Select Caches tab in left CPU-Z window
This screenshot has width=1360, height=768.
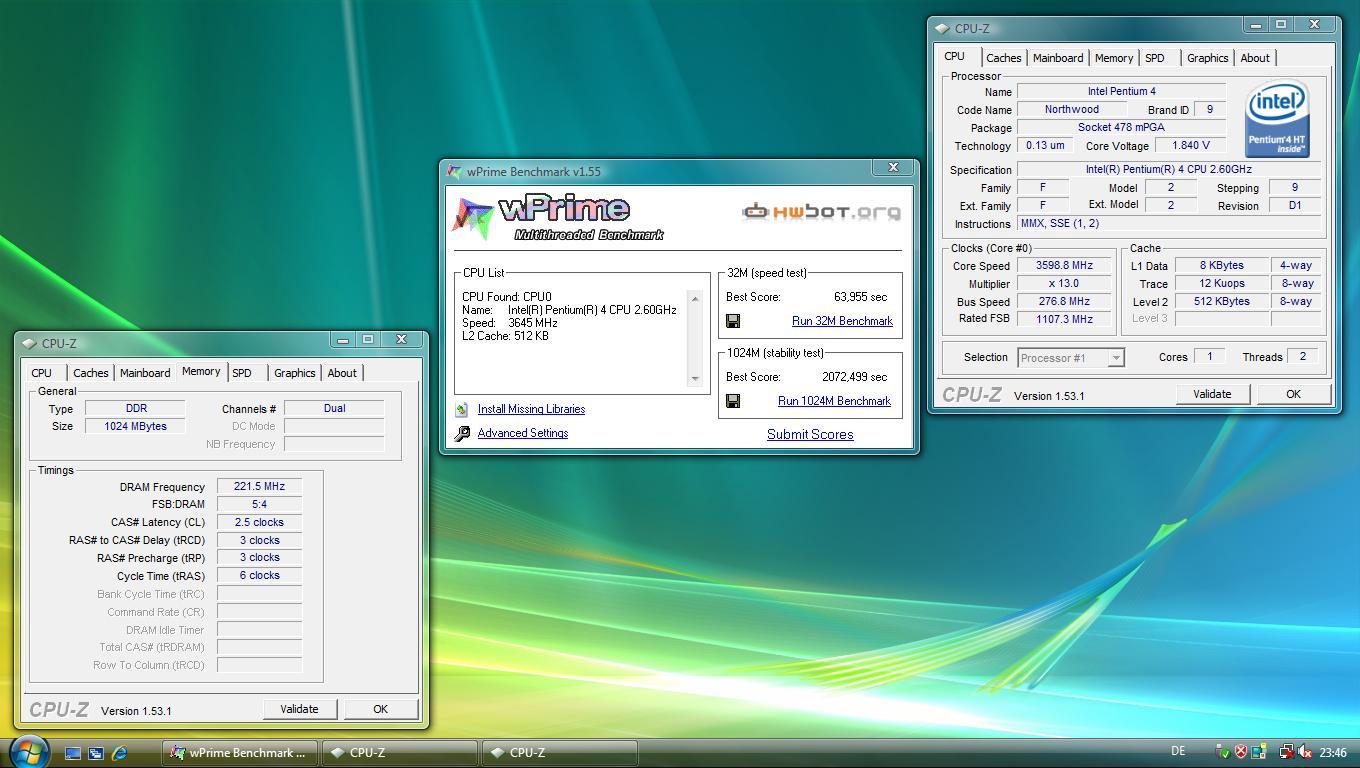point(91,373)
